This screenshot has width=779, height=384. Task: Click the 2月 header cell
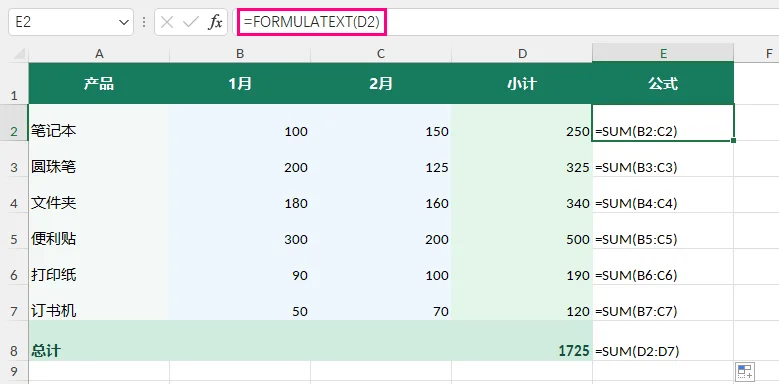(381, 83)
